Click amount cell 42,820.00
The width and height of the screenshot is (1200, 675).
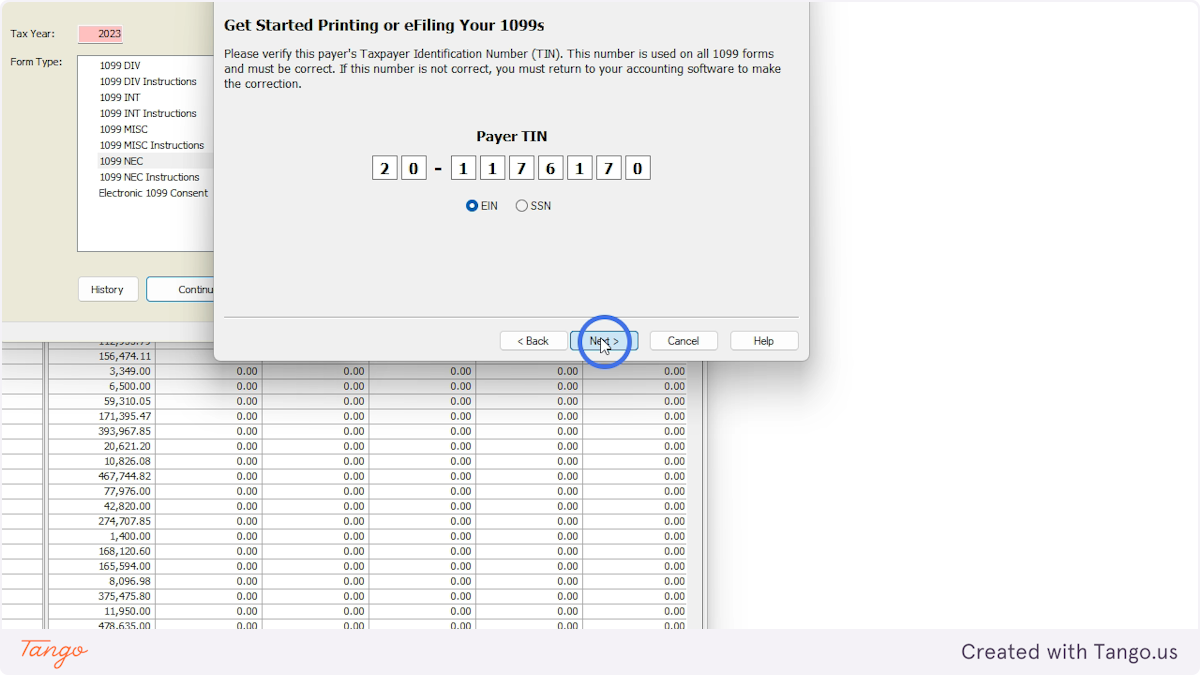[101, 506]
